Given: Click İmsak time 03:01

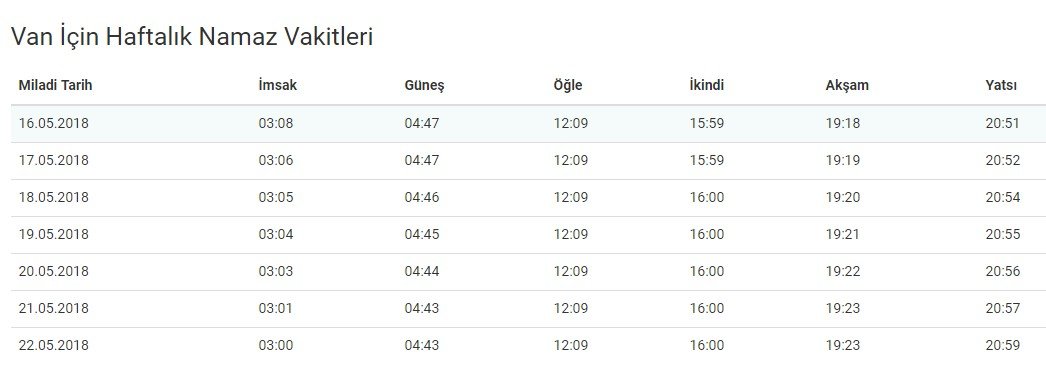Looking at the screenshot, I should point(276,309).
